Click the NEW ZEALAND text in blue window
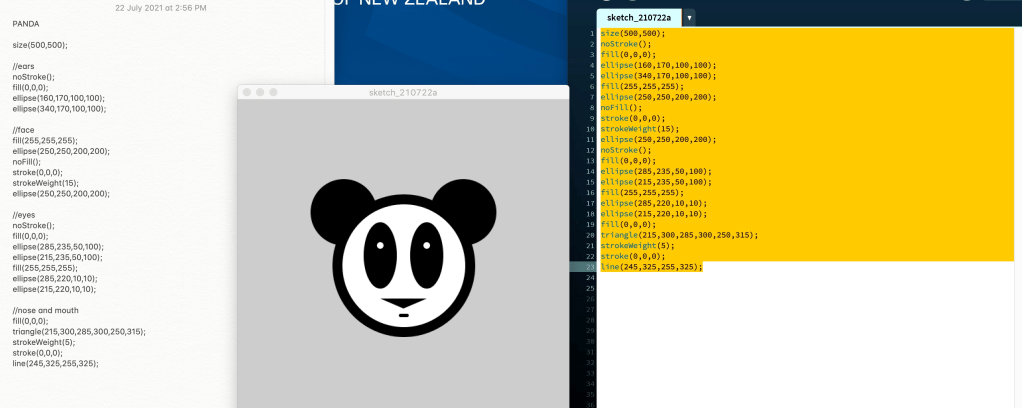This screenshot has height=408, width=1022. tap(428, 3)
